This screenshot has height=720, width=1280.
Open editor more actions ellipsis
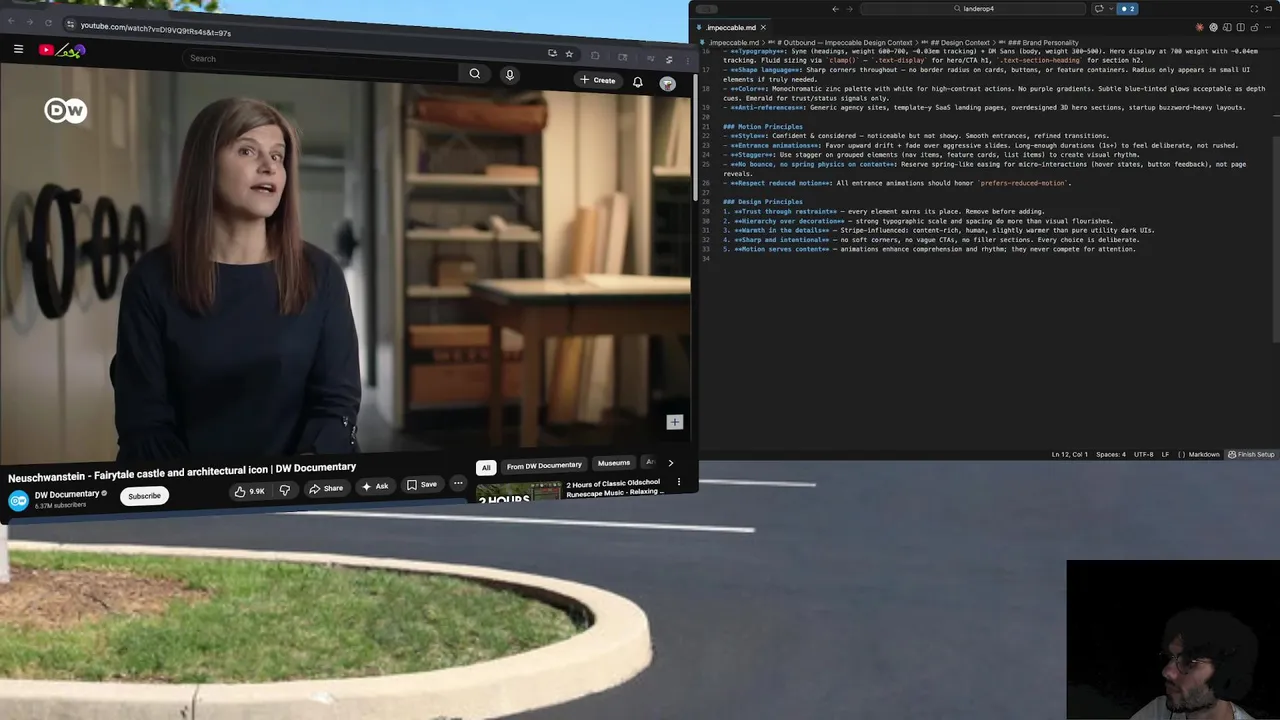coord(1268,27)
